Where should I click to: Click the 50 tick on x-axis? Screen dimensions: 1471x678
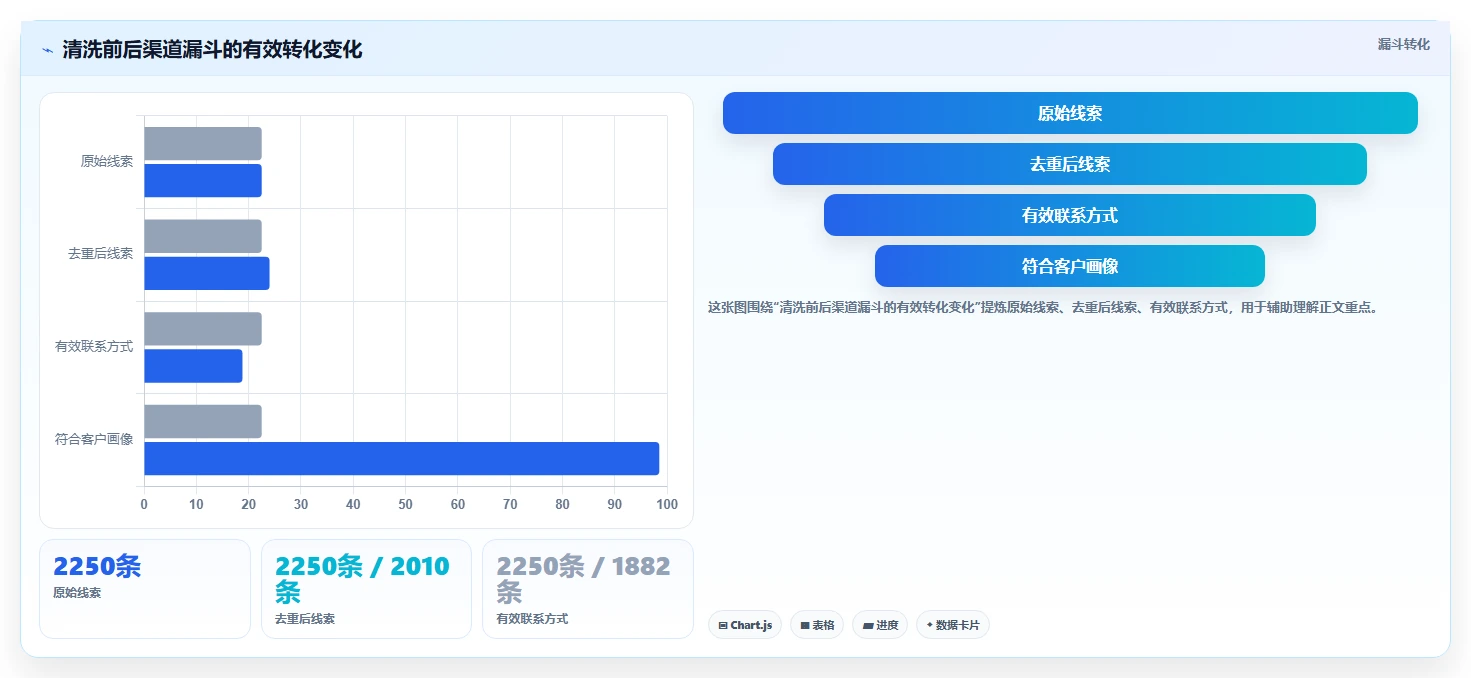click(406, 504)
